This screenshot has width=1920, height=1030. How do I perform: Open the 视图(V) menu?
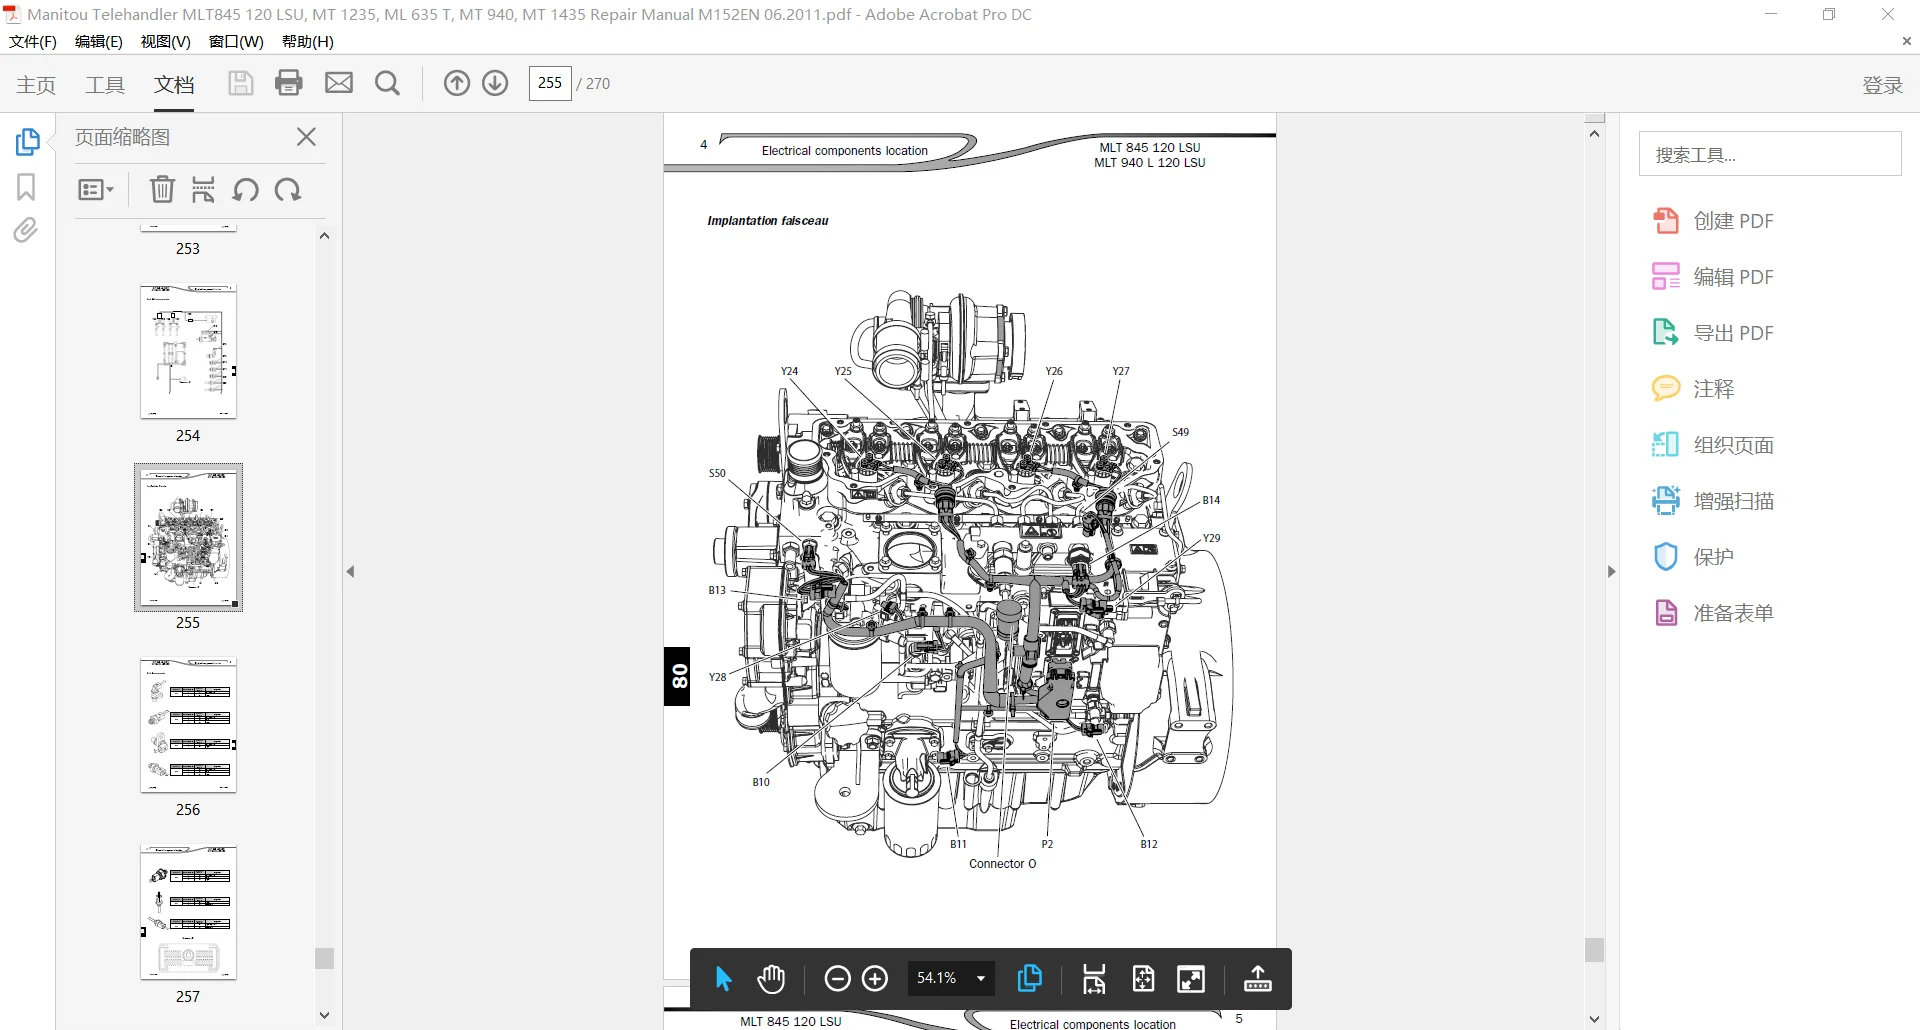[166, 41]
